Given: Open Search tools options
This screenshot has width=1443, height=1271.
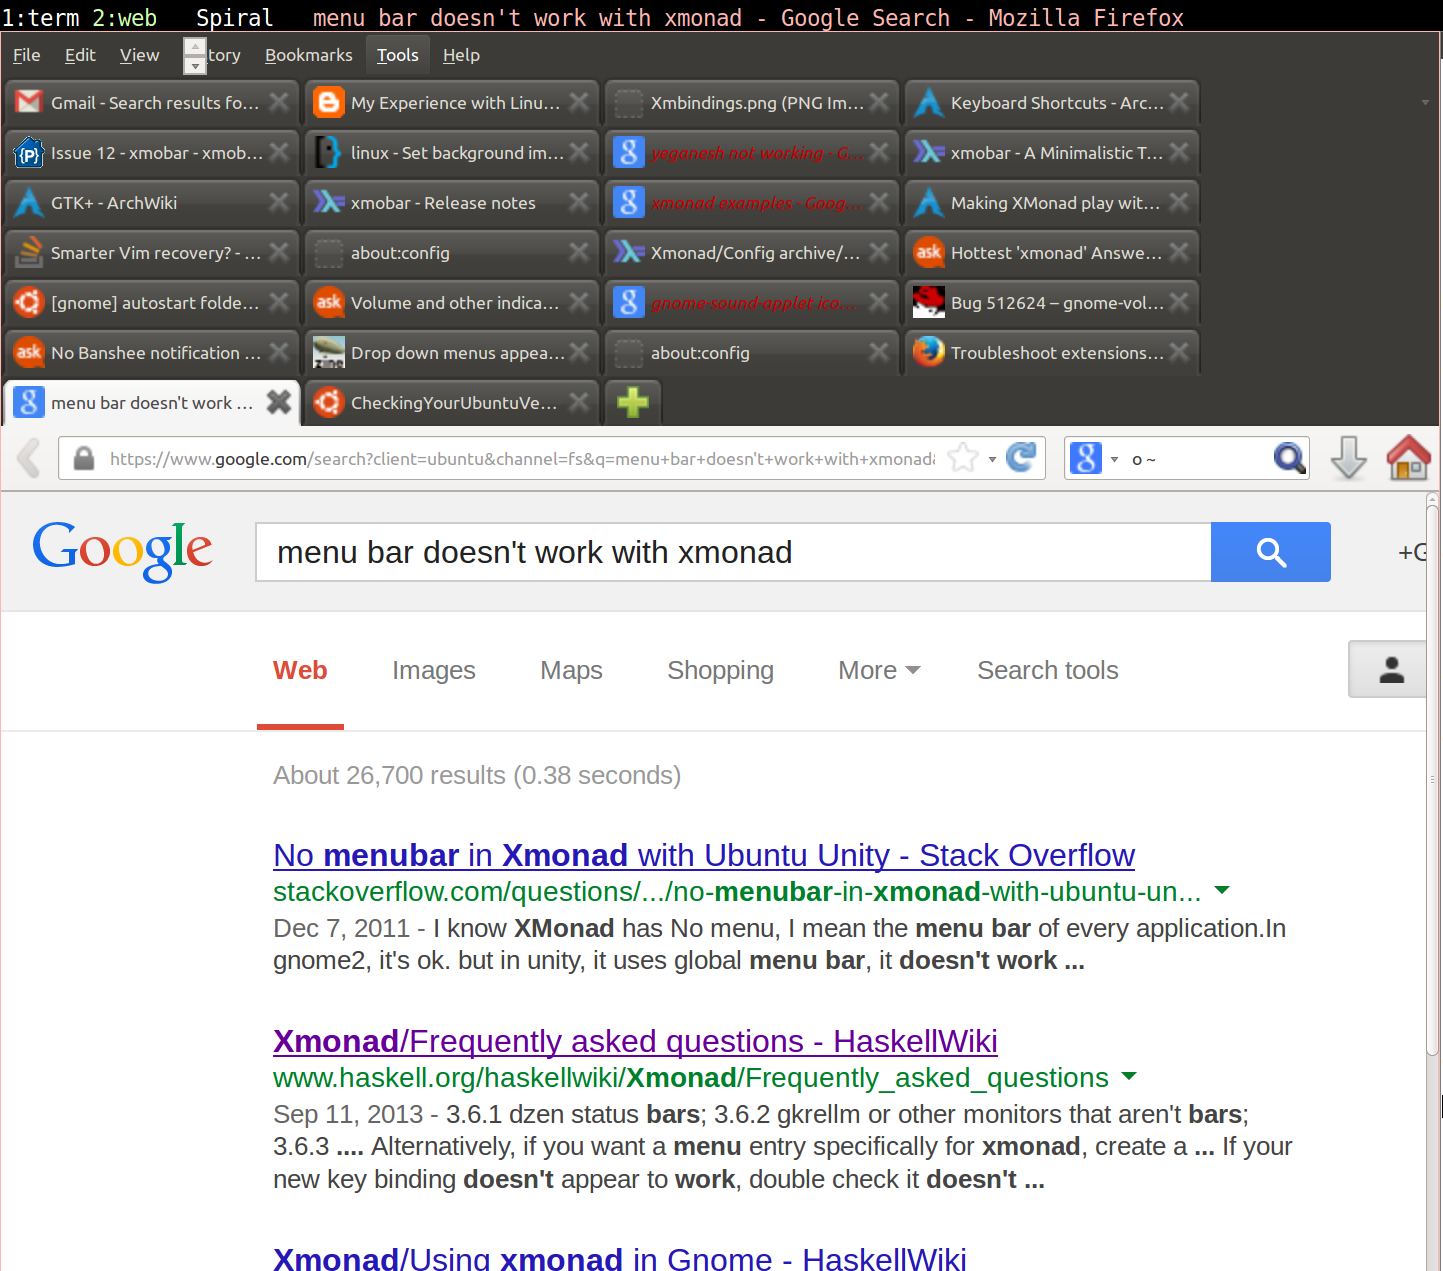Looking at the screenshot, I should [x=1047, y=670].
